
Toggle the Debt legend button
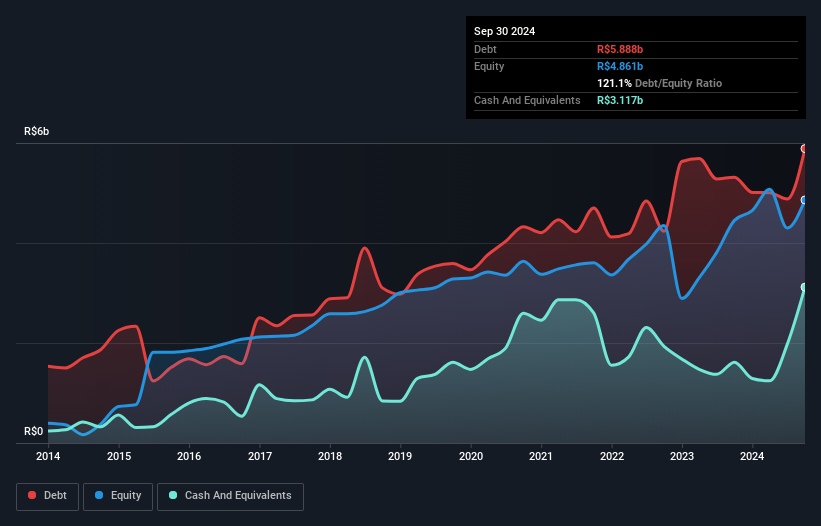tap(49, 496)
